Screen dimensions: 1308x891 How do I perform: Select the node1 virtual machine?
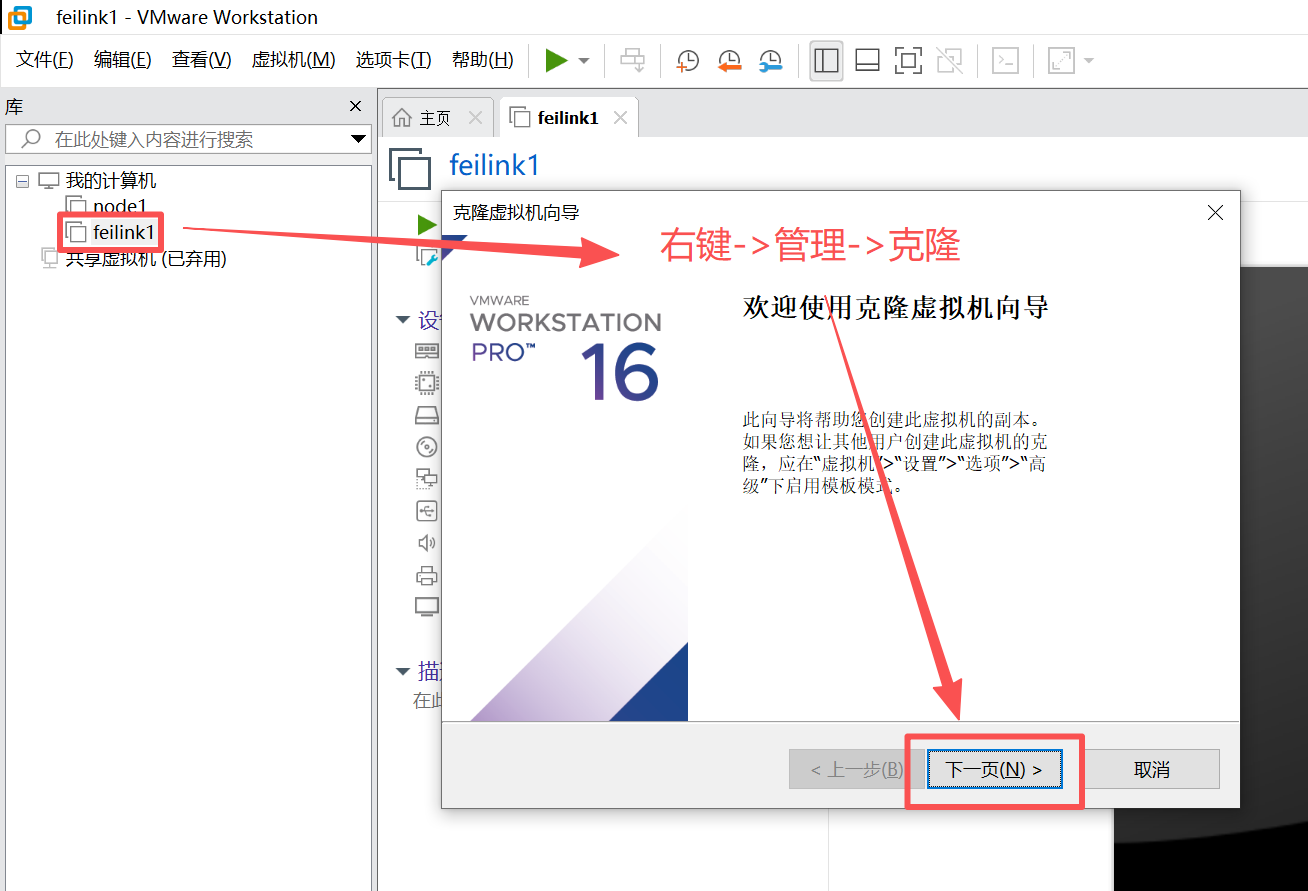click(119, 207)
